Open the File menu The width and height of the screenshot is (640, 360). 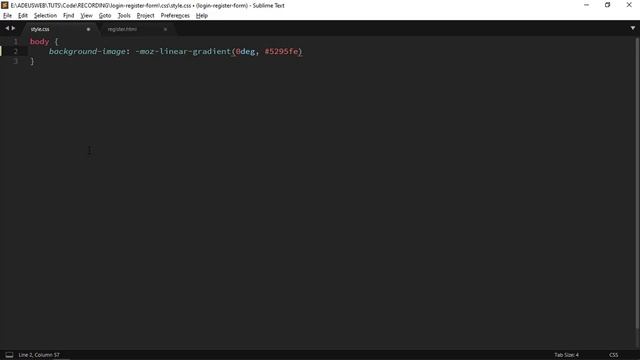[x=7, y=16]
